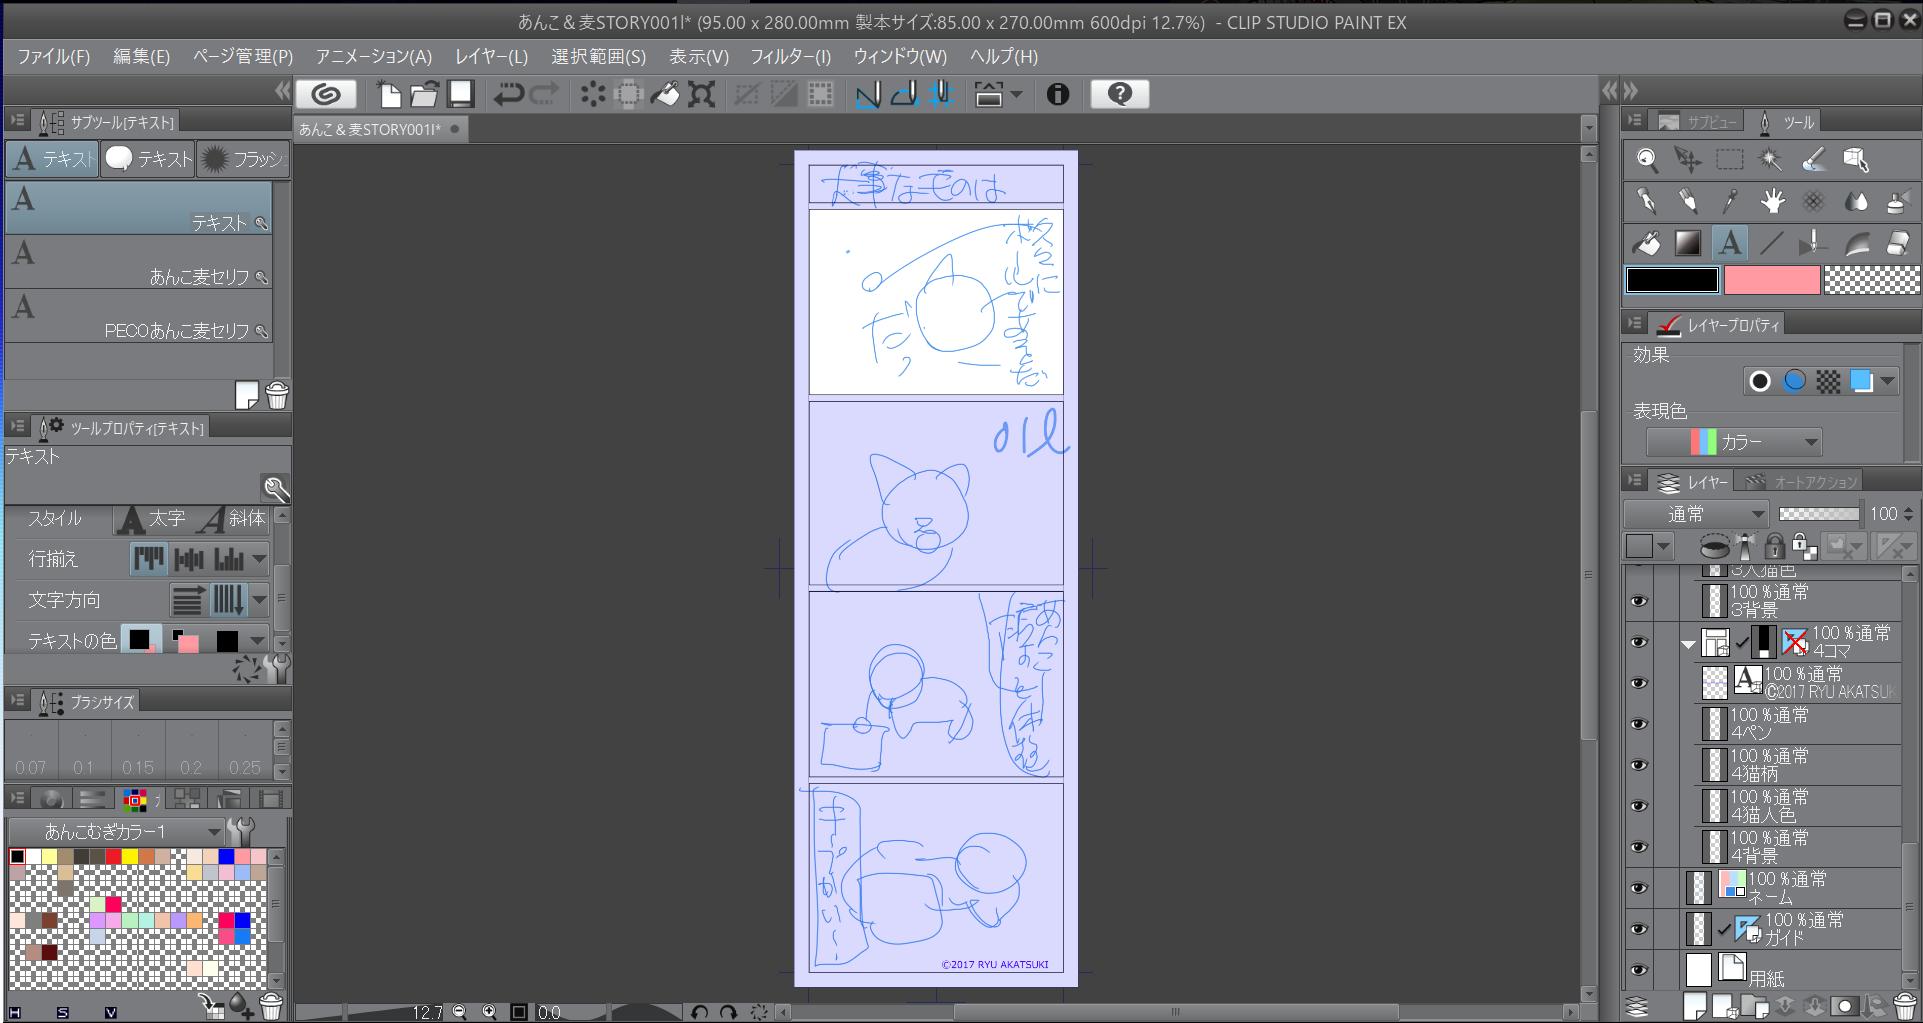Open the テキストの色 dropdown arrow
The image size is (1923, 1023).
pyautogui.click(x=258, y=641)
